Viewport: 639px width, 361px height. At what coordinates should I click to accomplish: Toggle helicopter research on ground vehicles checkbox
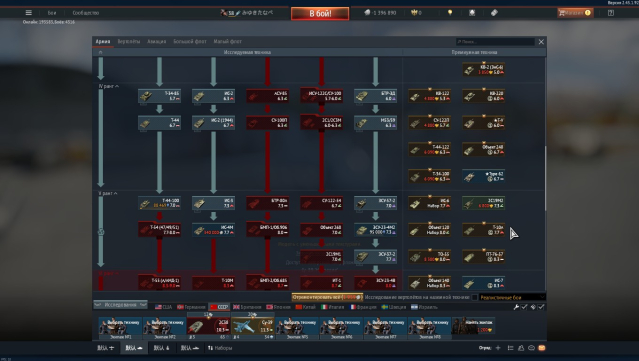474,297
